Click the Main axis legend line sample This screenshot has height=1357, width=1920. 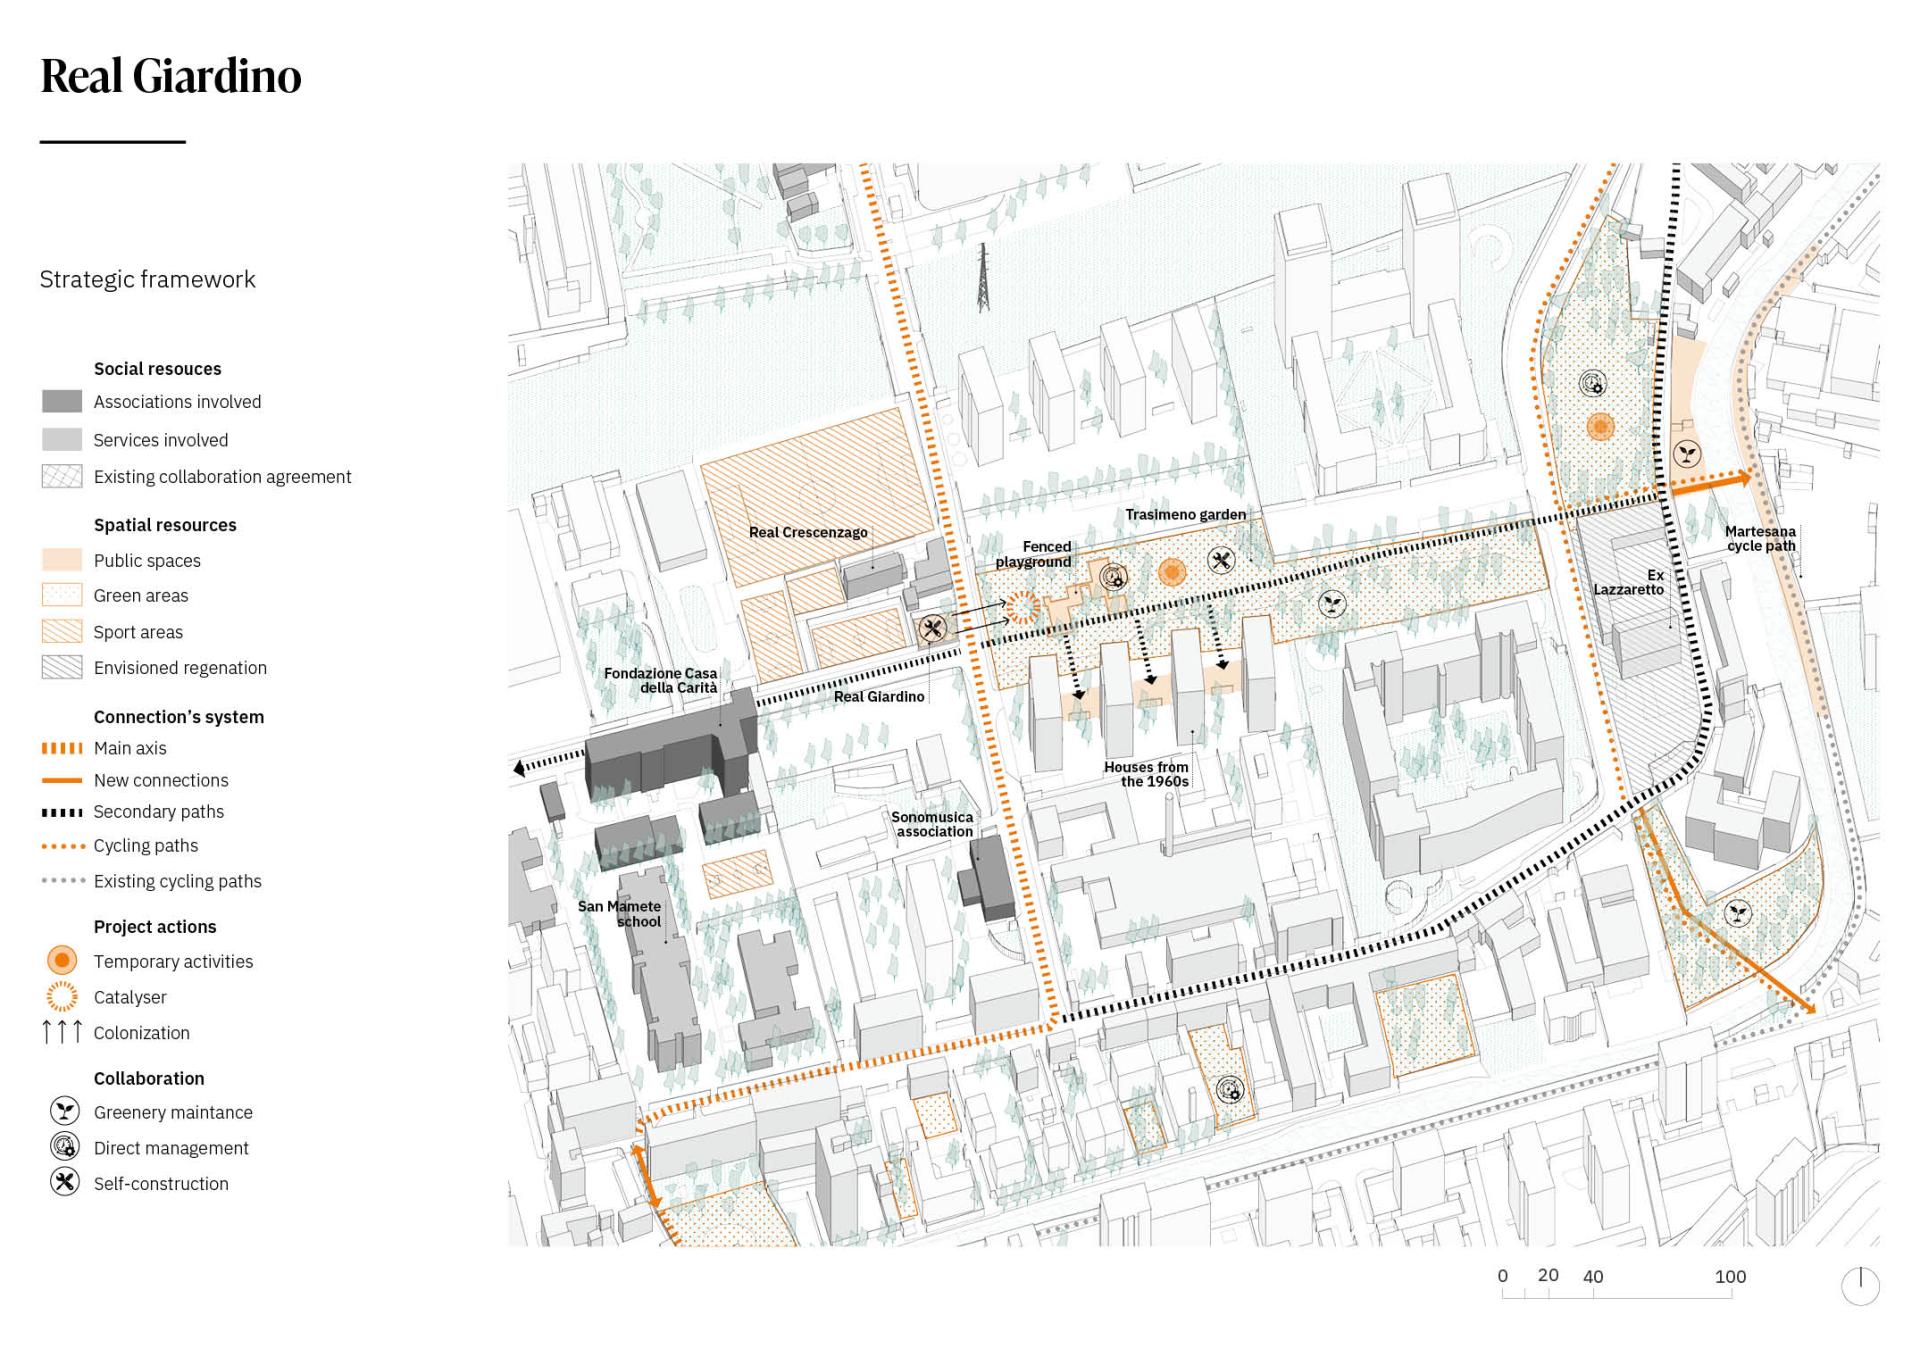[62, 748]
